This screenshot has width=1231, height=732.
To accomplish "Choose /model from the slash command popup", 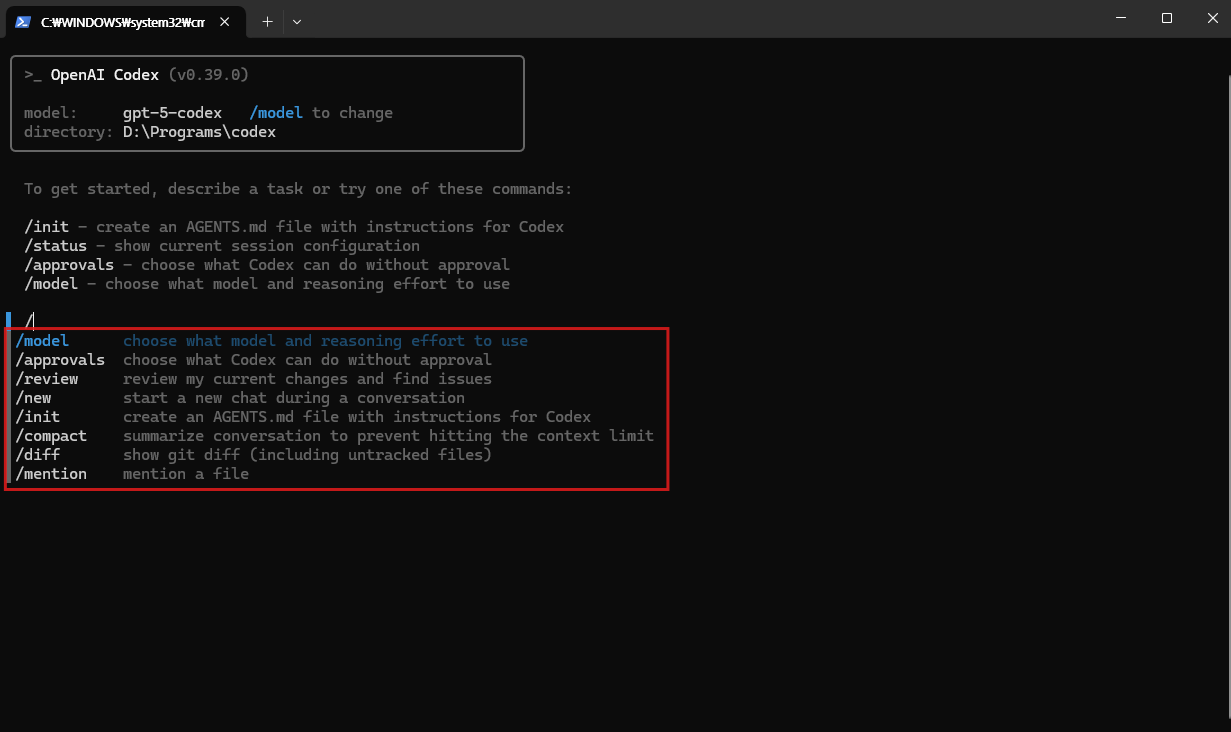I will pos(42,341).
